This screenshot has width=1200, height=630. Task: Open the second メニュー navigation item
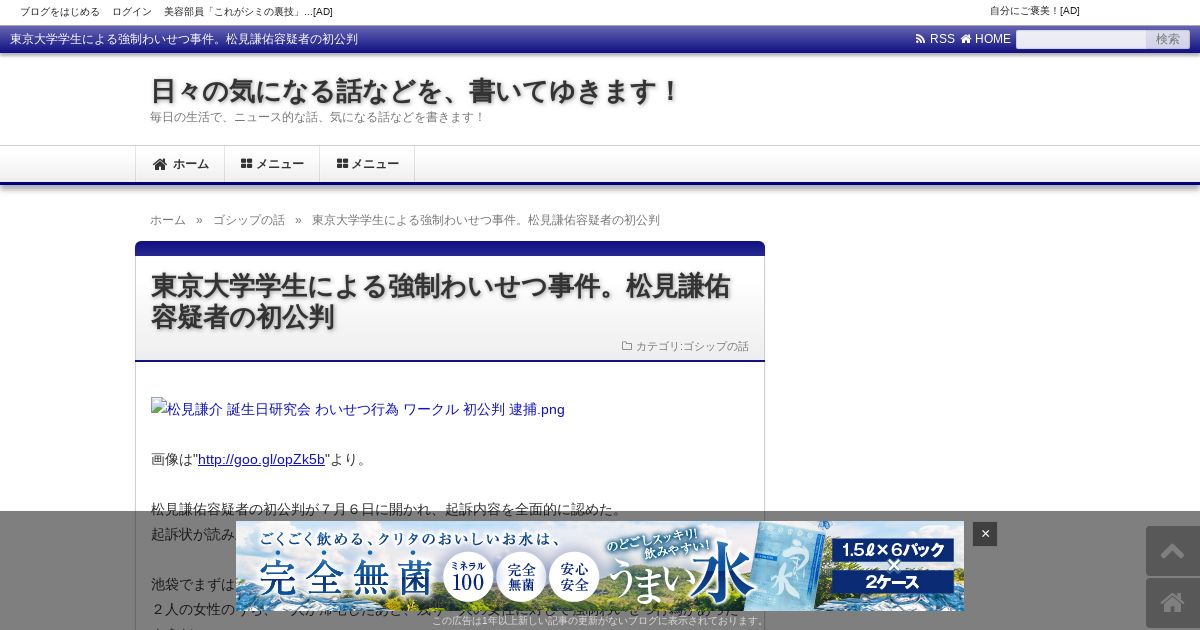click(367, 164)
